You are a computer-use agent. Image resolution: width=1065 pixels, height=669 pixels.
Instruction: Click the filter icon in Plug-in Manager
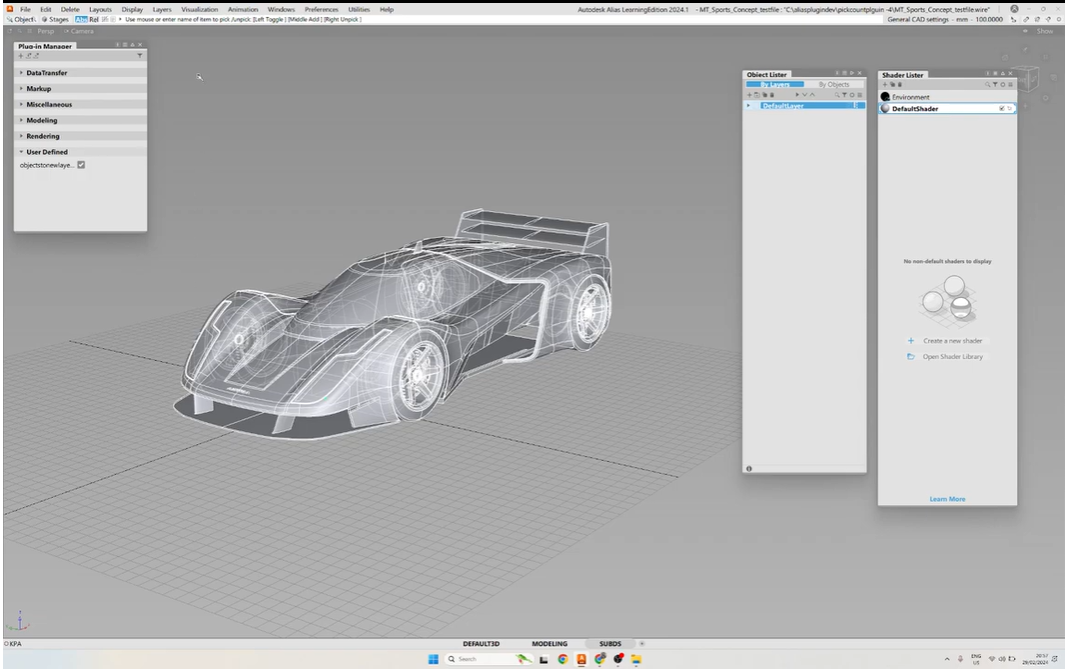pyautogui.click(x=140, y=56)
